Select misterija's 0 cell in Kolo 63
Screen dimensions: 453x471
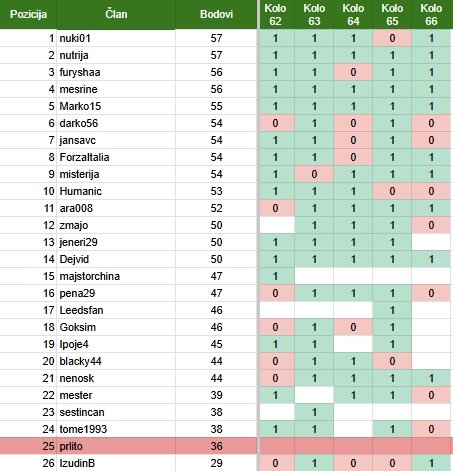pos(314,174)
